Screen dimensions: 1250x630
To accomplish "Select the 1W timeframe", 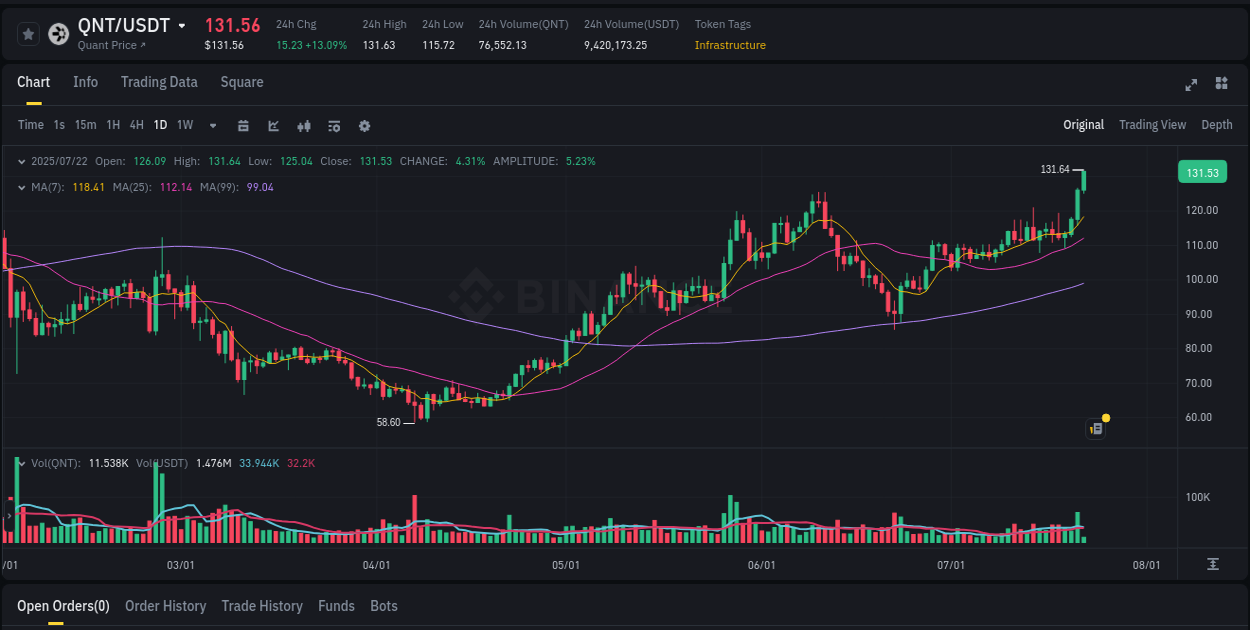I will click(184, 125).
